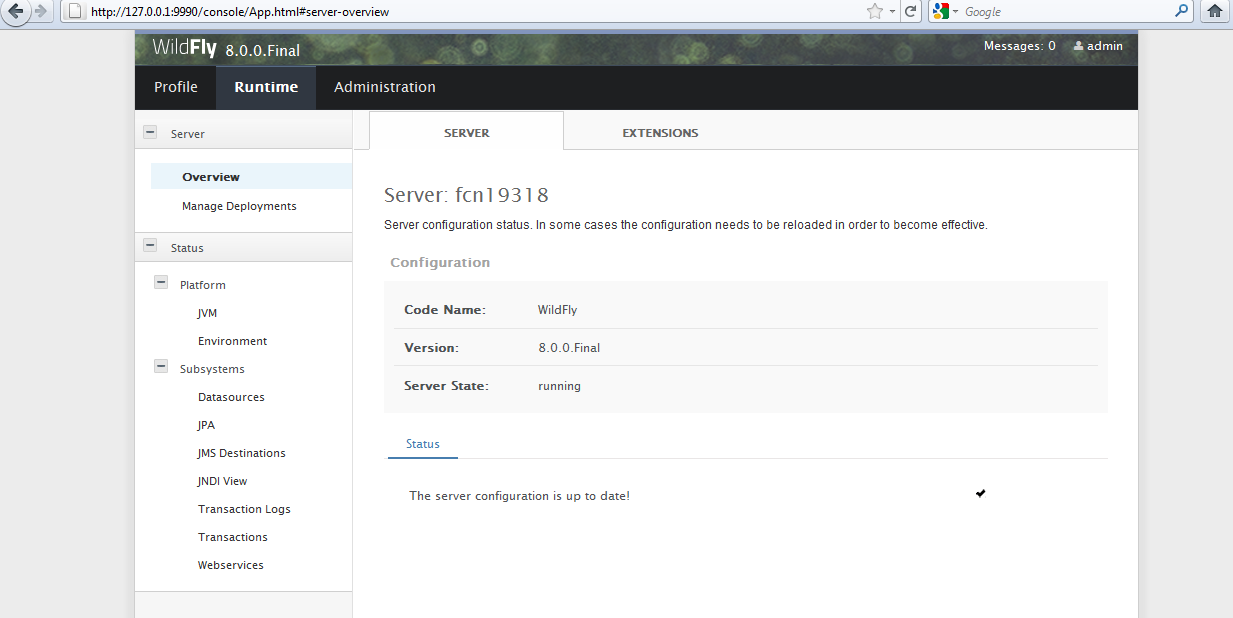Click the admin user icon
This screenshot has height=618, width=1233.
tap(1078, 46)
